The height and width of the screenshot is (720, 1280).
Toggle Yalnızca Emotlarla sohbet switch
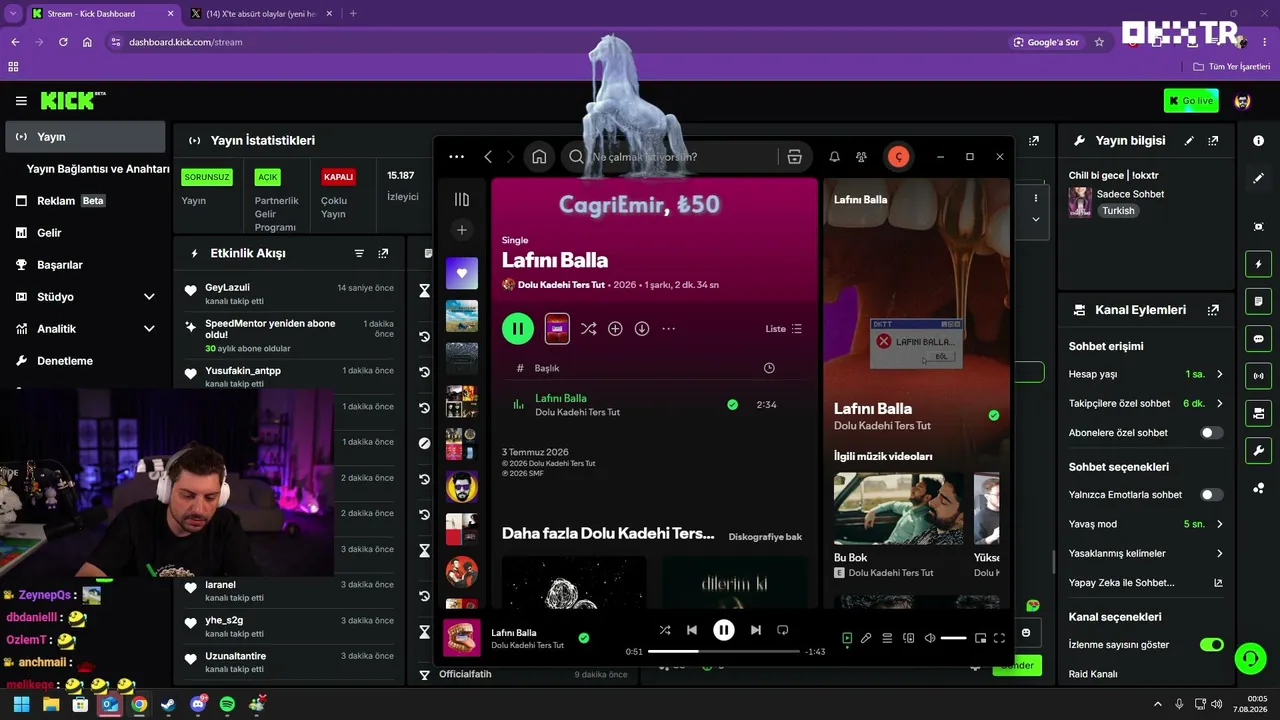[x=1211, y=495]
